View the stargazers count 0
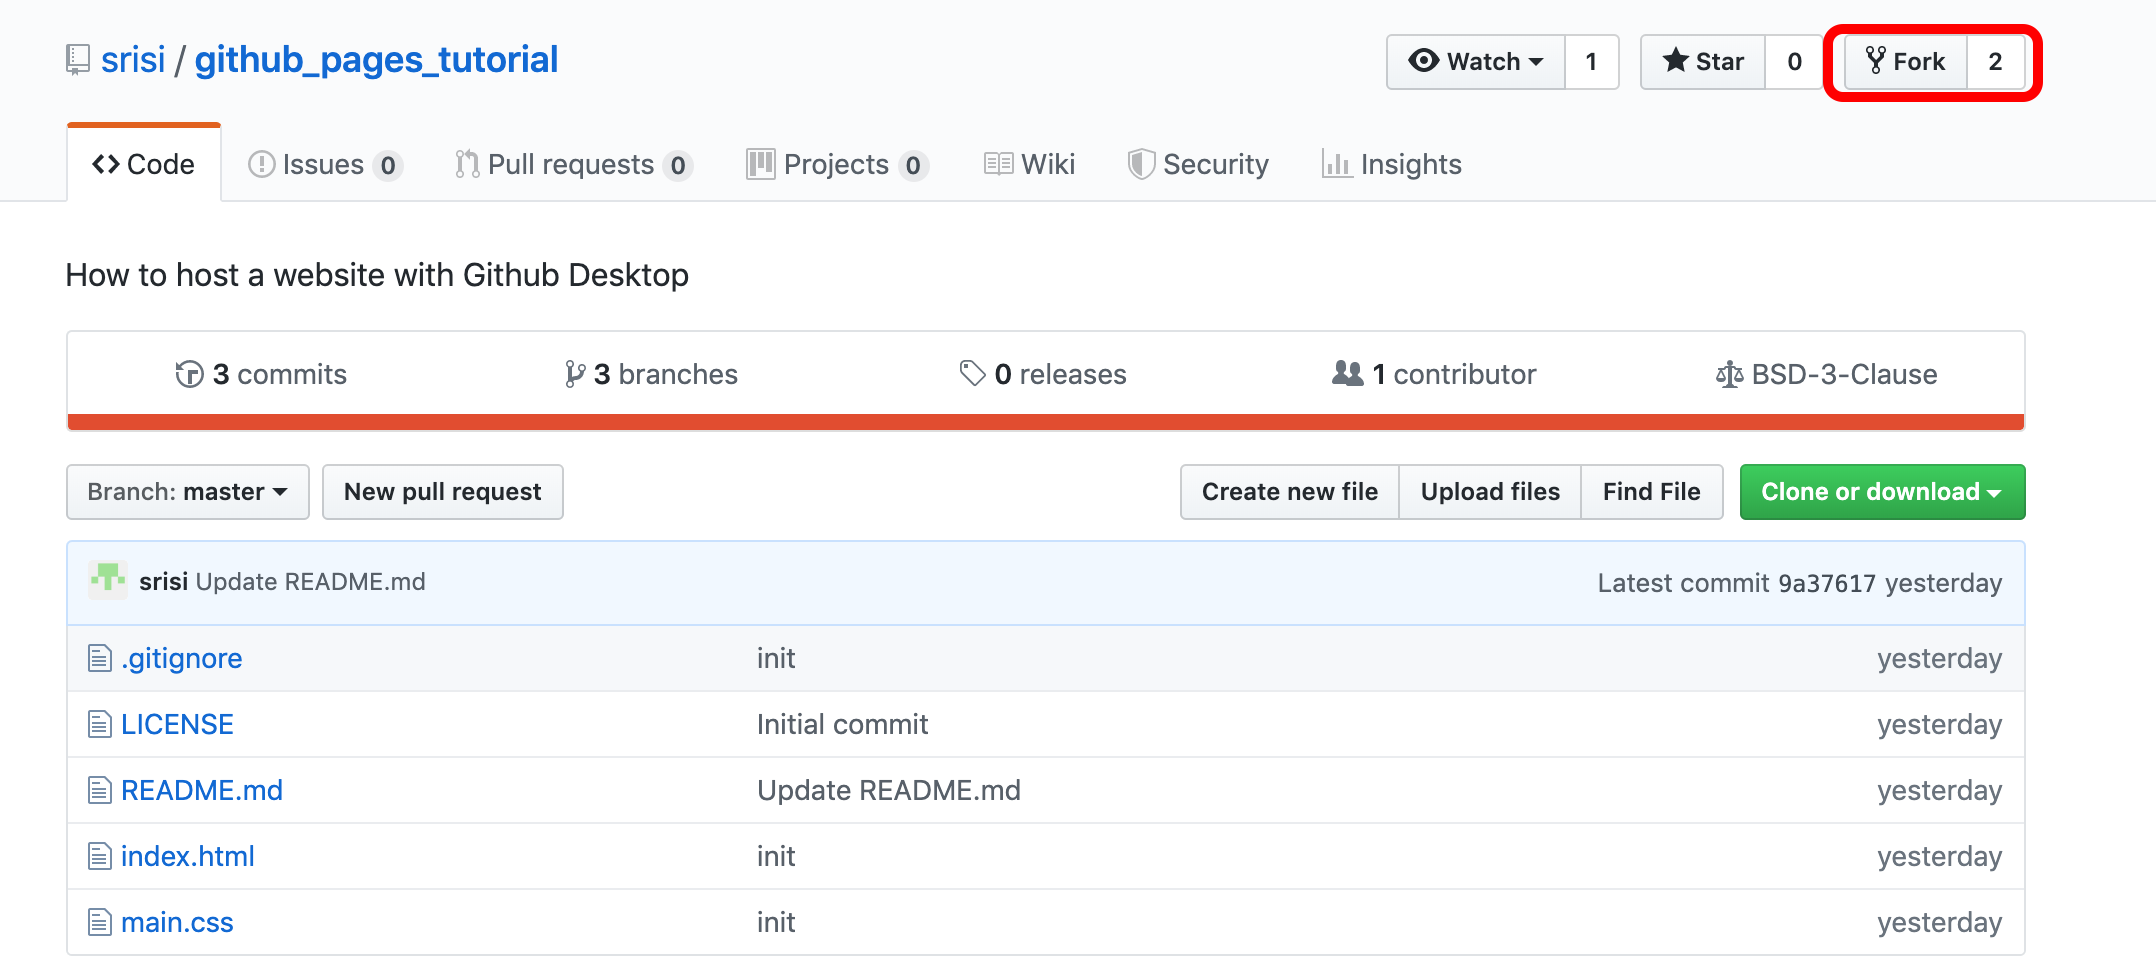 tap(1795, 62)
